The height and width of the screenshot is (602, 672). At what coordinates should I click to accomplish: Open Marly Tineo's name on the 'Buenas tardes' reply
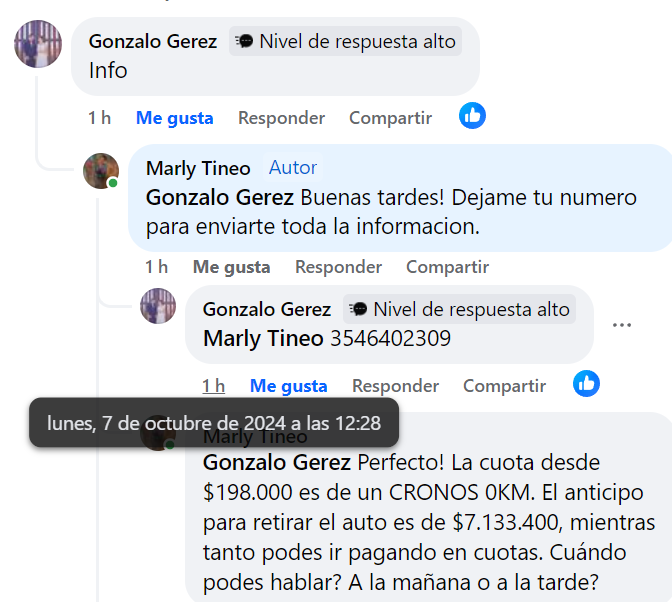tap(198, 168)
